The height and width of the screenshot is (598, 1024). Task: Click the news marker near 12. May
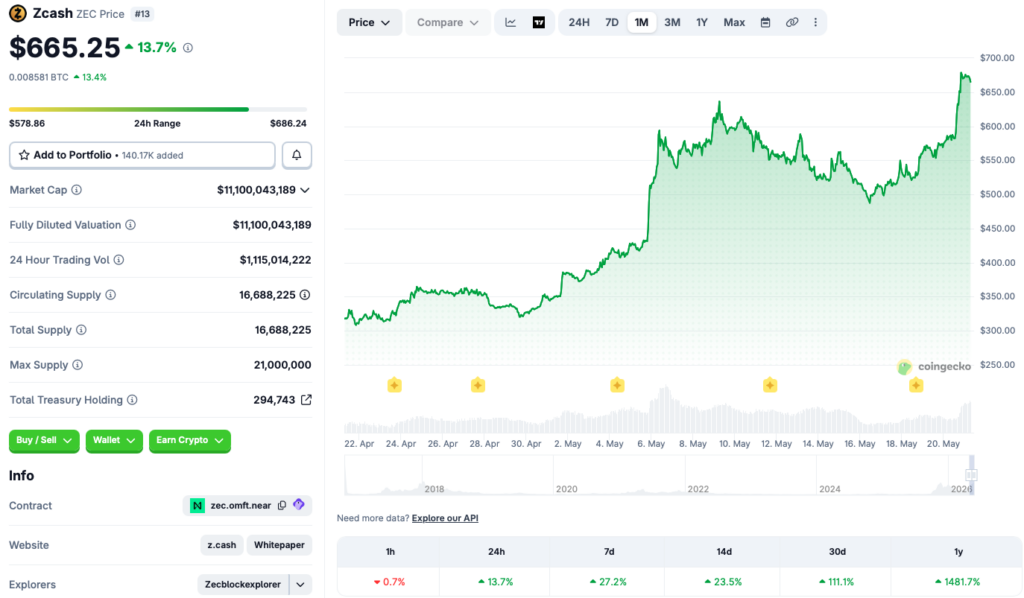770,385
